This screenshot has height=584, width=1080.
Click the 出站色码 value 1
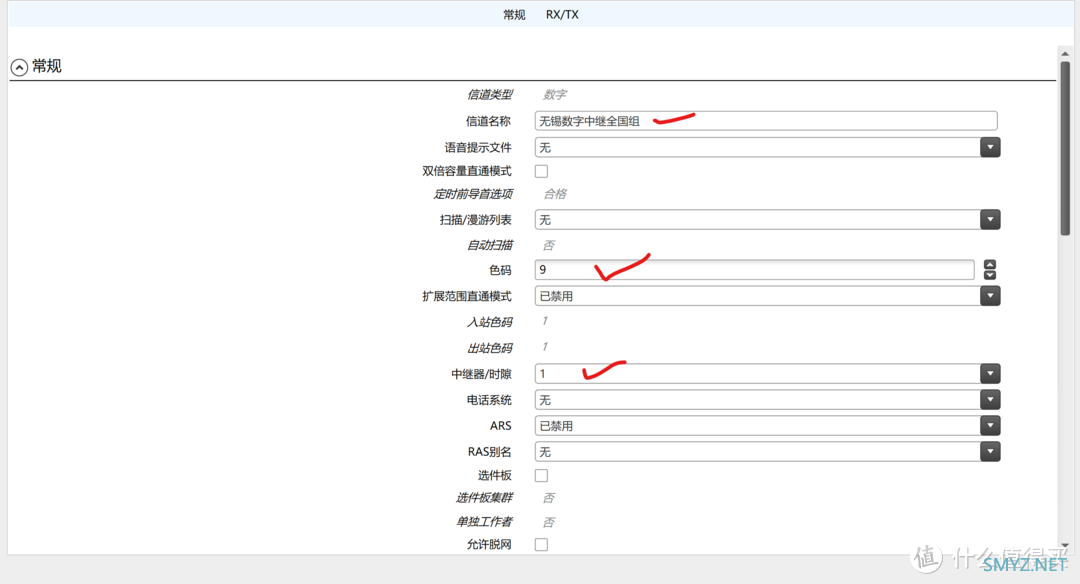pos(544,347)
